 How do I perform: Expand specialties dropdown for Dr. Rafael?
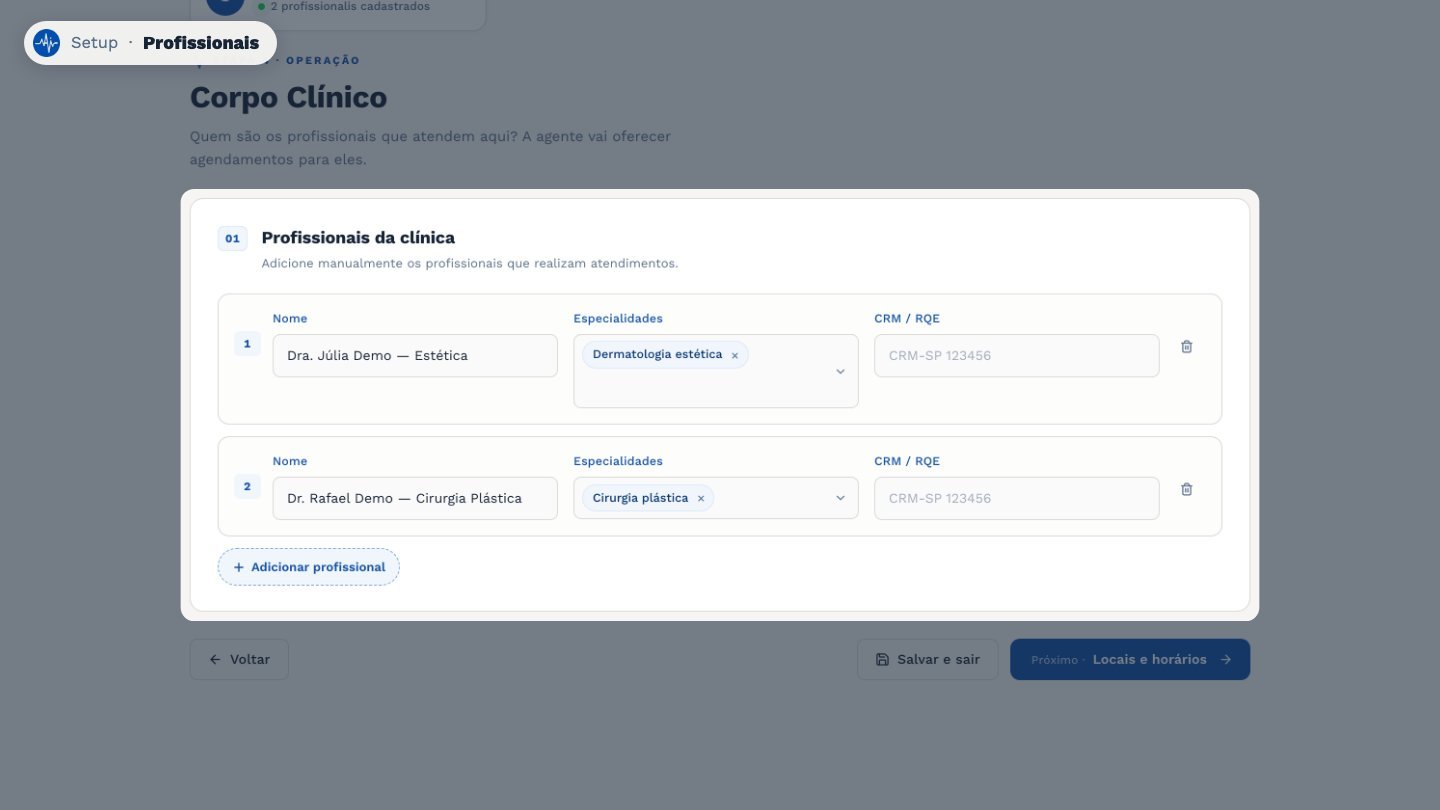[x=840, y=498]
